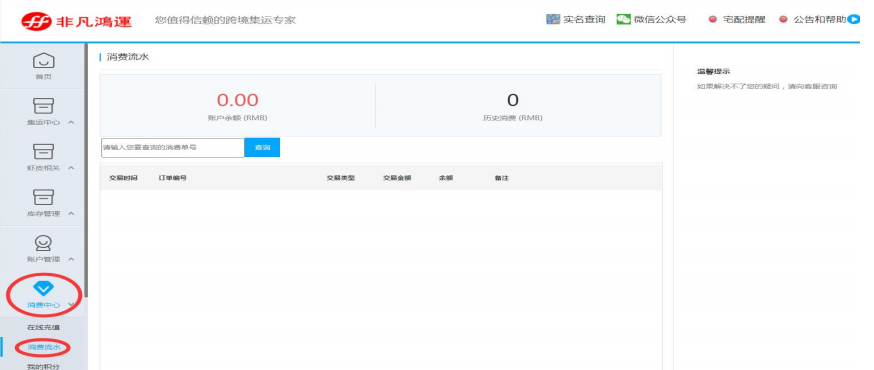Viewport: 874px width, 370px height.
Task: Click the 历史消费 (RMB) label
Action: 513,118
